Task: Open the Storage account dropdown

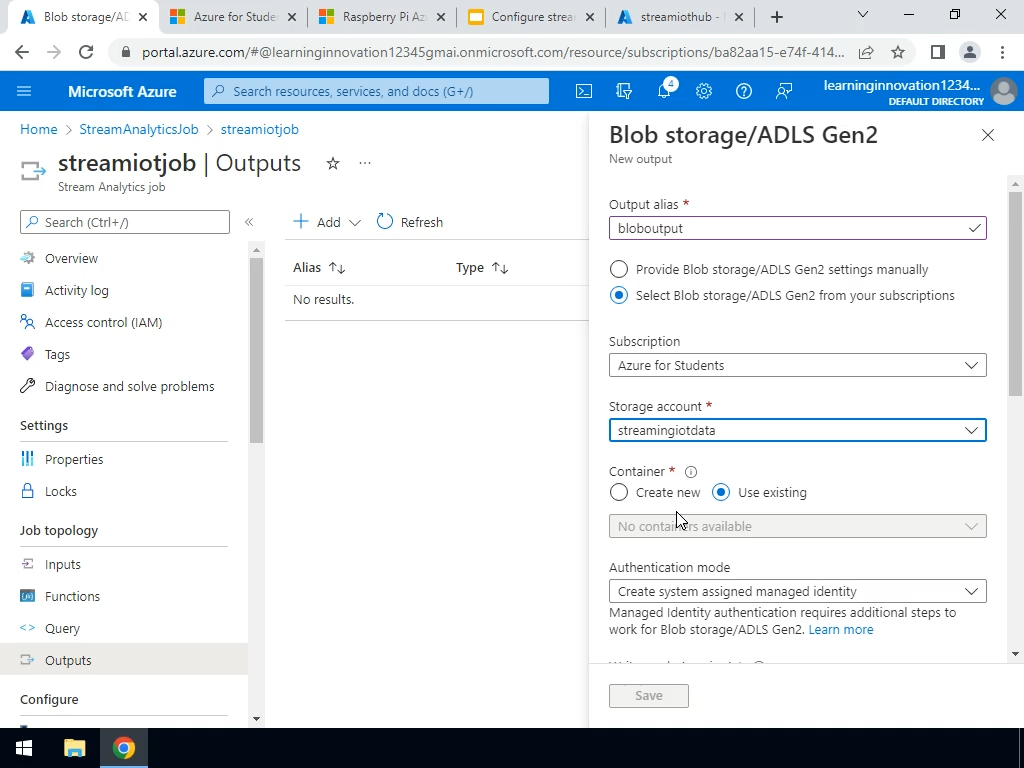Action: [x=797, y=430]
